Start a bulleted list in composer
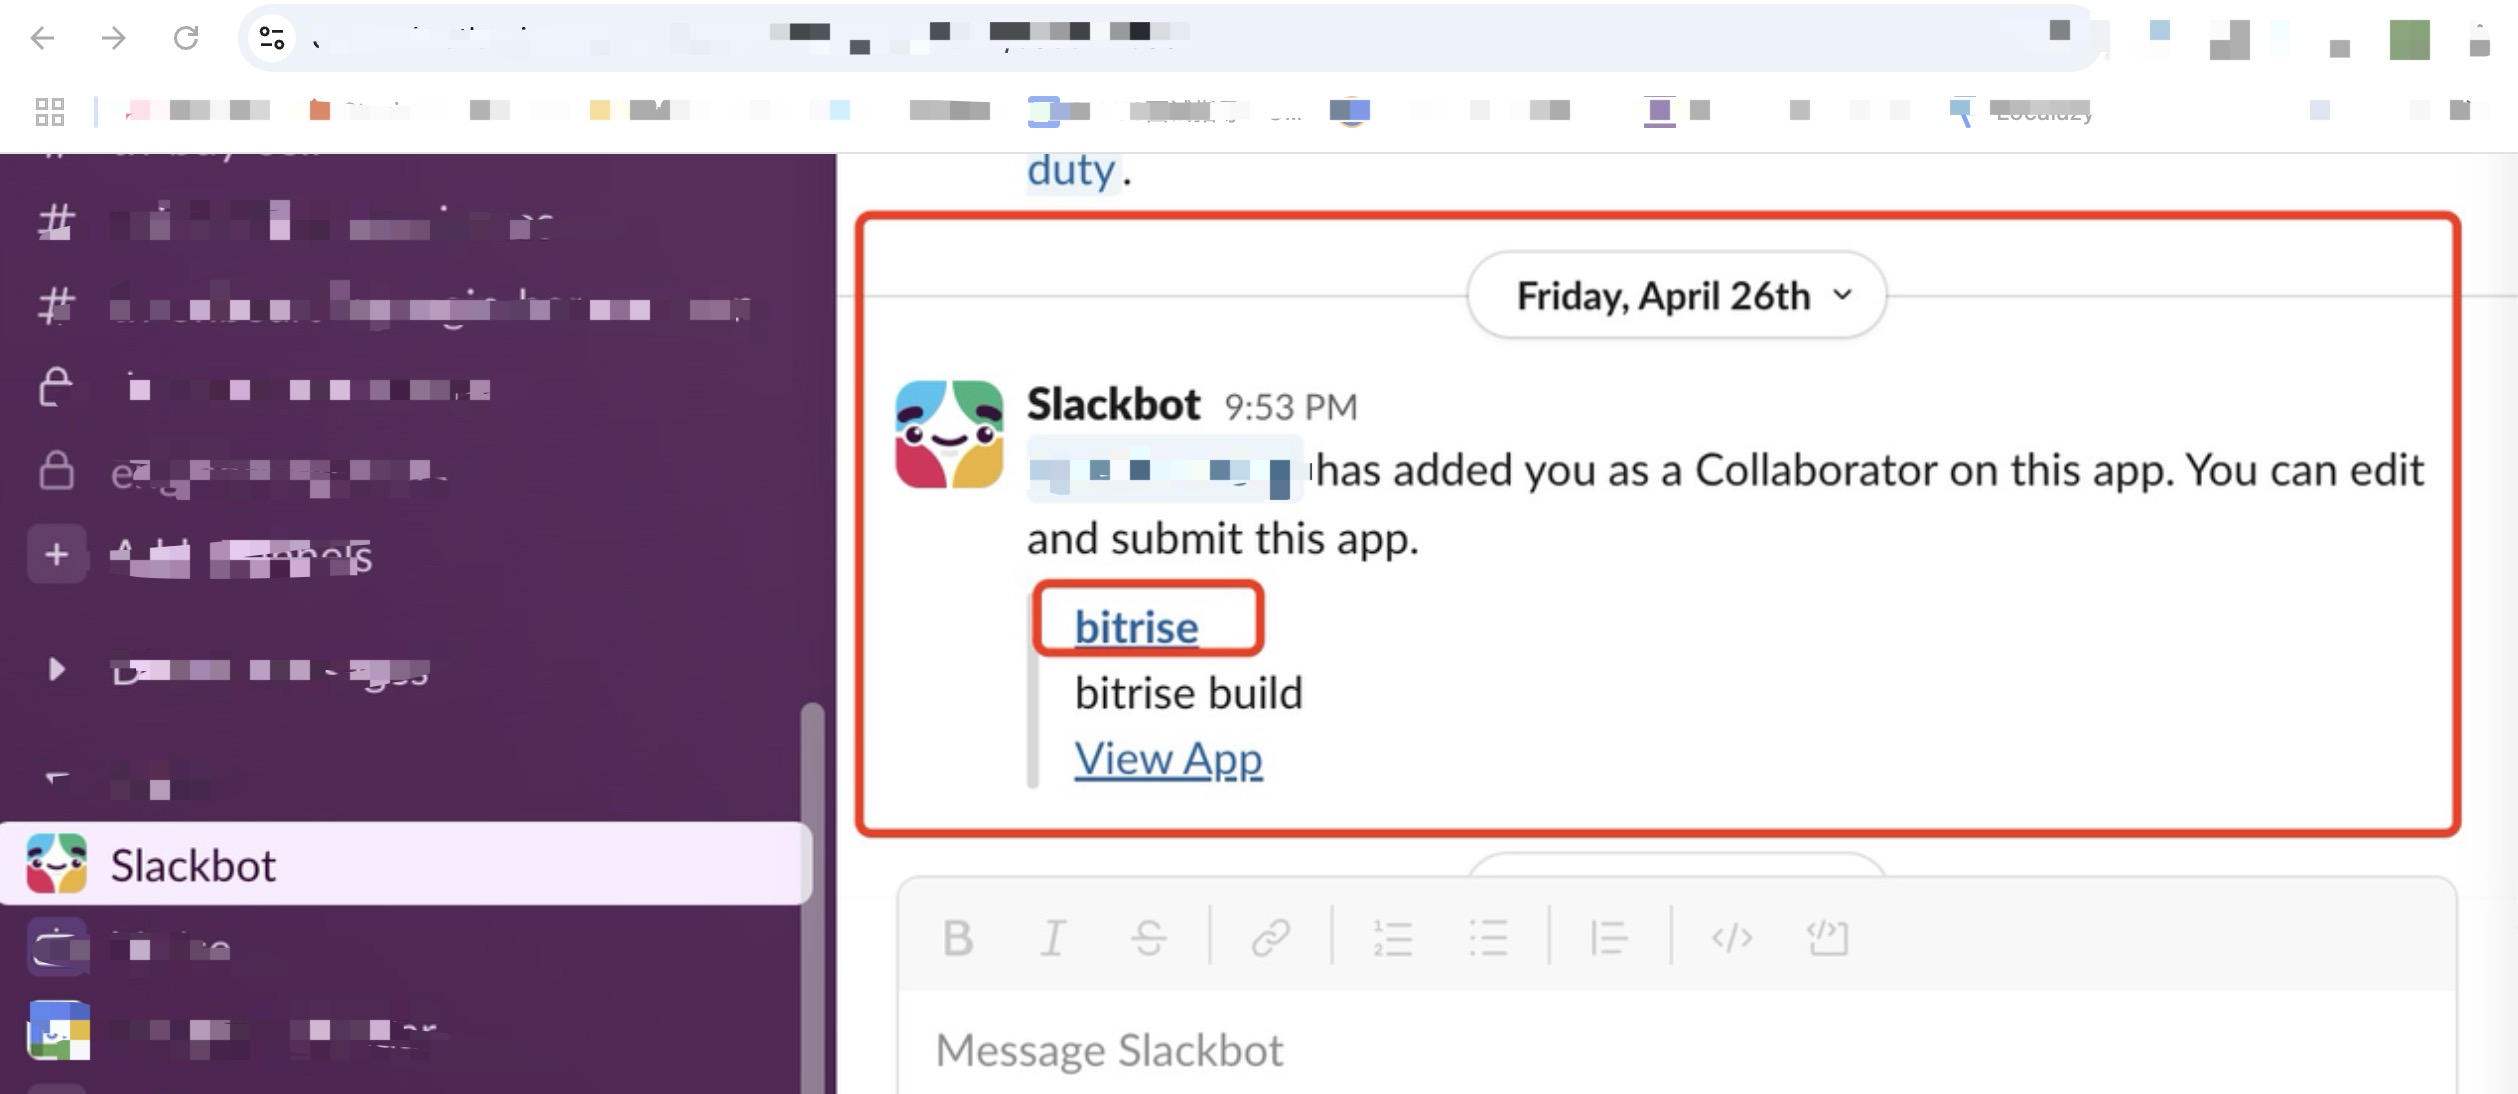 point(1488,938)
